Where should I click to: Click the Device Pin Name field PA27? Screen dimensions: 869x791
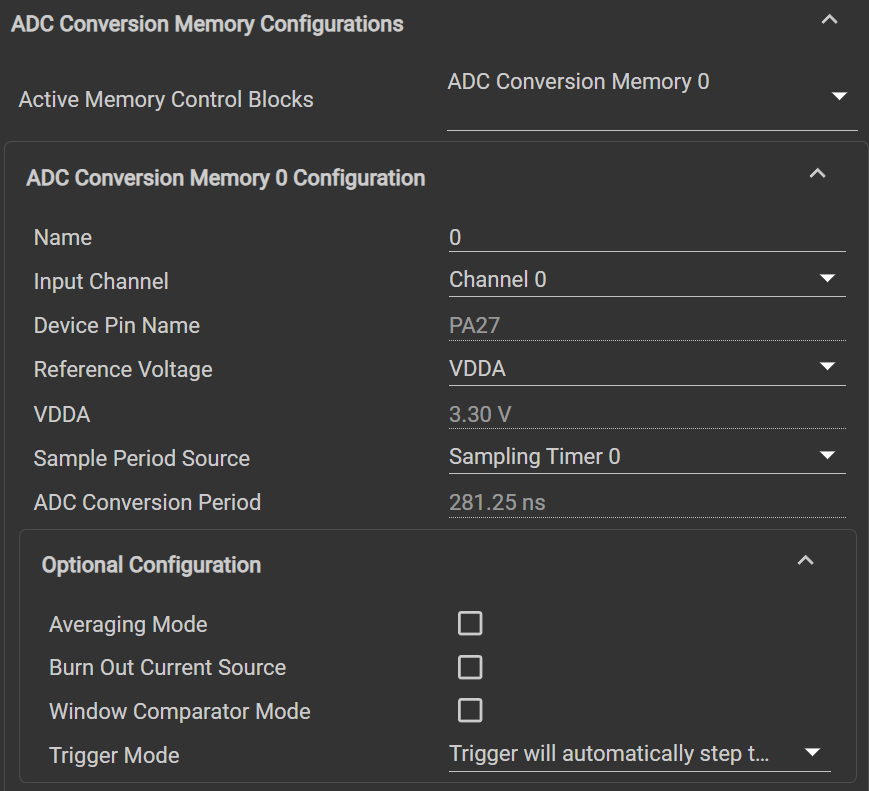click(646, 325)
